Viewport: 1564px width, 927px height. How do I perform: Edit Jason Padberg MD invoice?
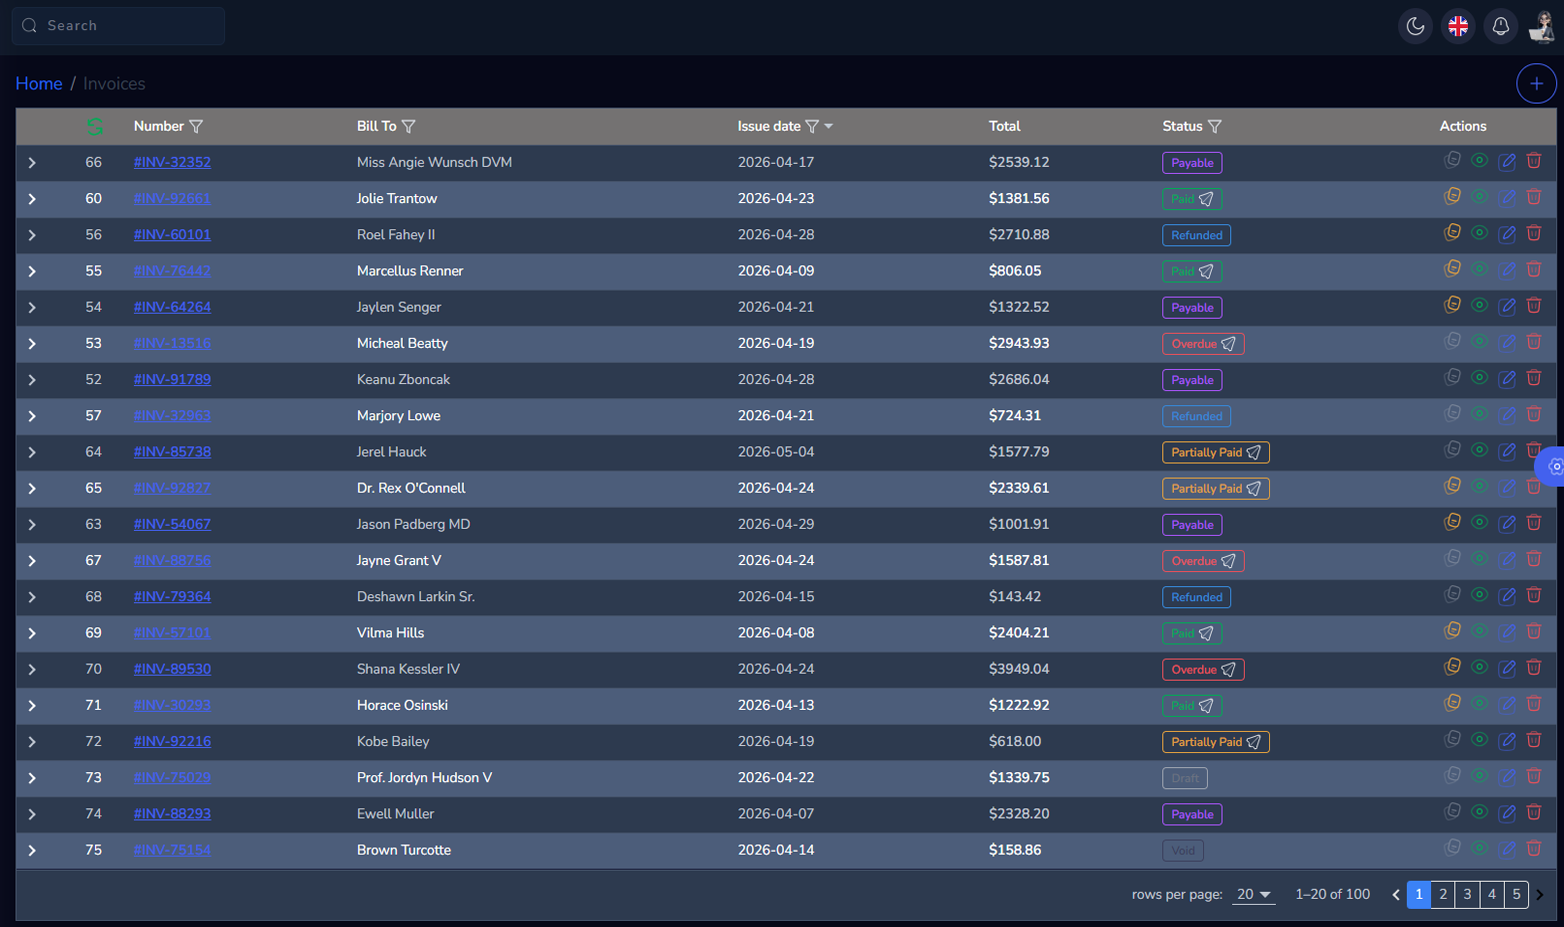1507,523
